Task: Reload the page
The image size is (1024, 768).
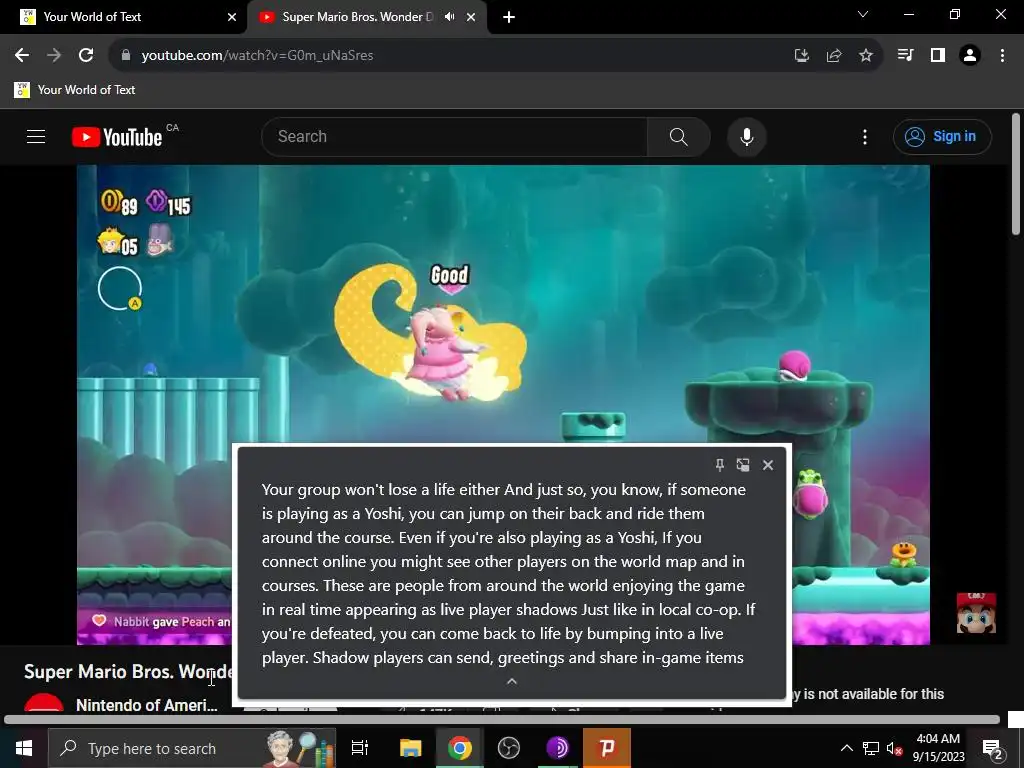Action: tap(86, 55)
